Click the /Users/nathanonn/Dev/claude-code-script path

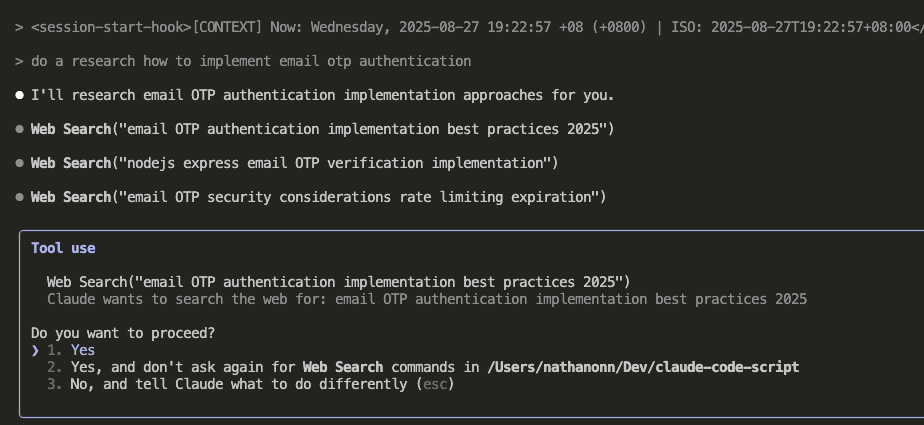click(x=643, y=367)
